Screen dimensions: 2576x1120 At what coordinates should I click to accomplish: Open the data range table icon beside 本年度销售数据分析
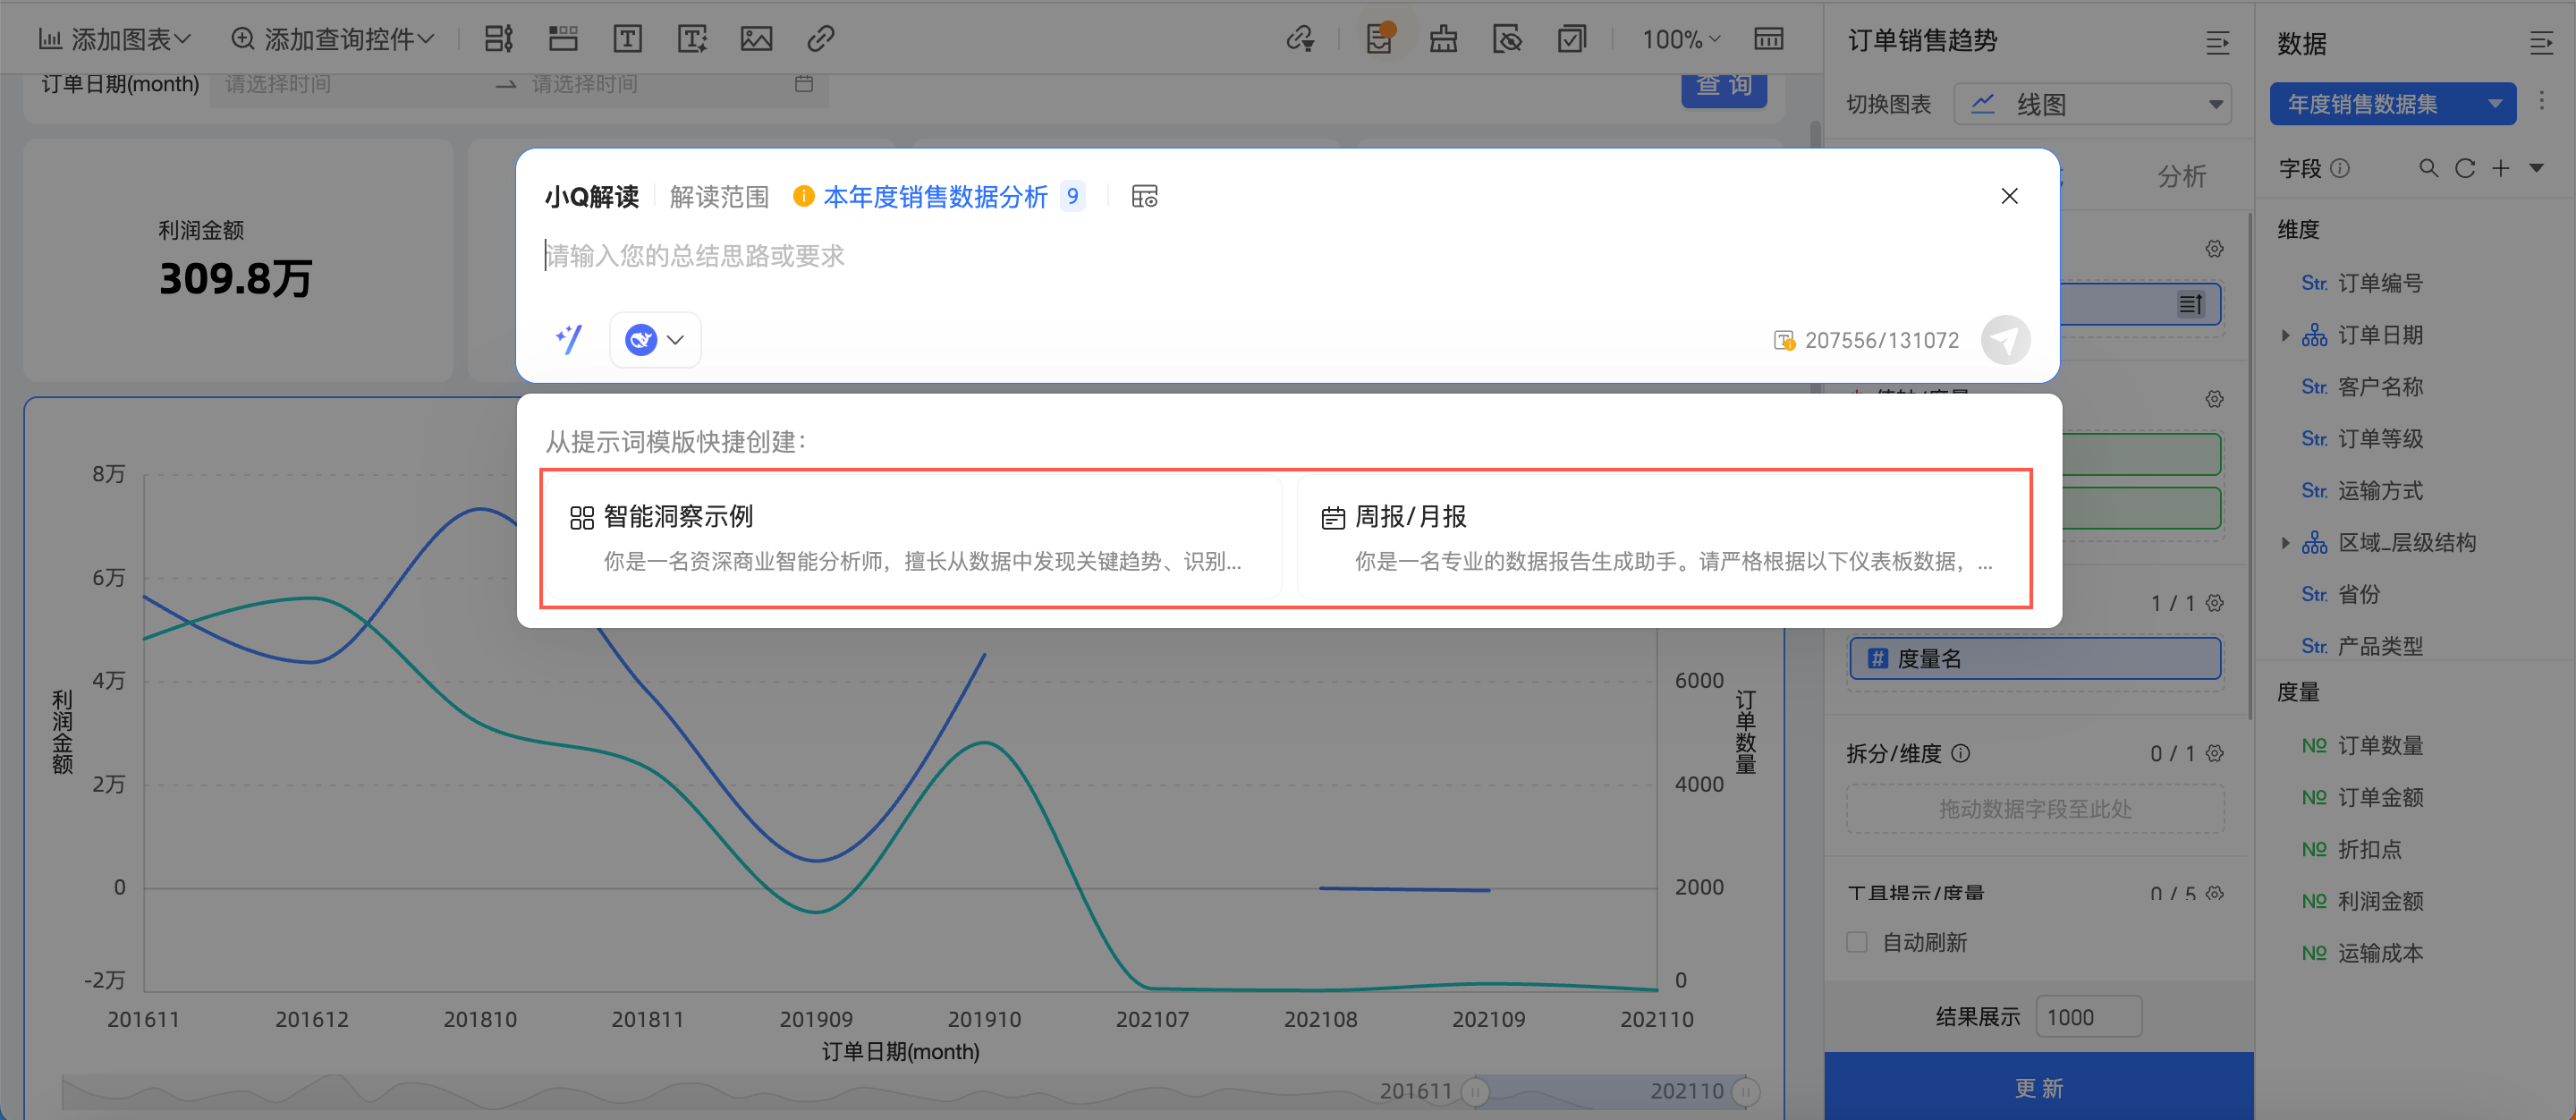[x=1144, y=196]
